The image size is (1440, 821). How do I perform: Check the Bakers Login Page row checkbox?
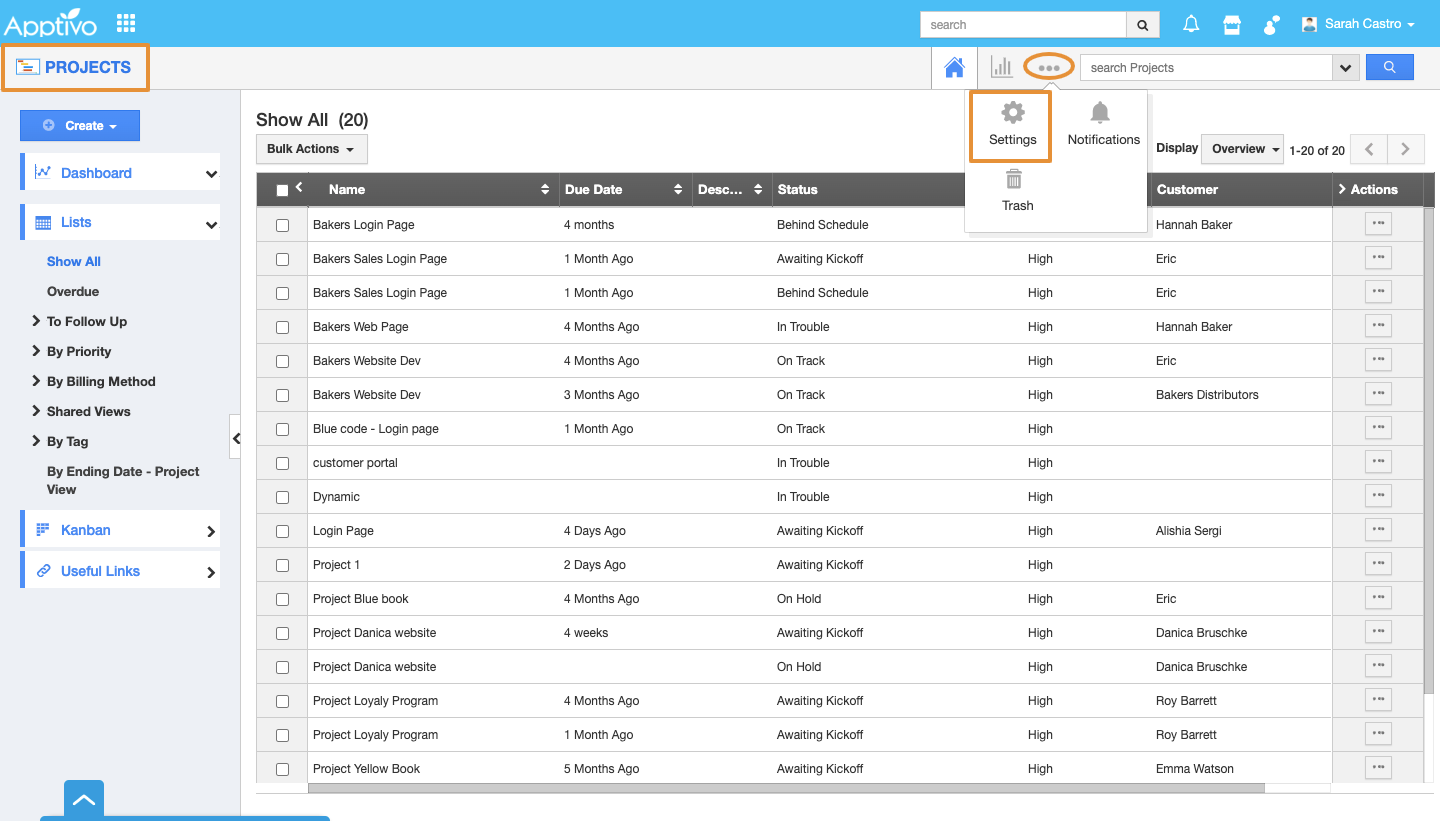coord(282,225)
